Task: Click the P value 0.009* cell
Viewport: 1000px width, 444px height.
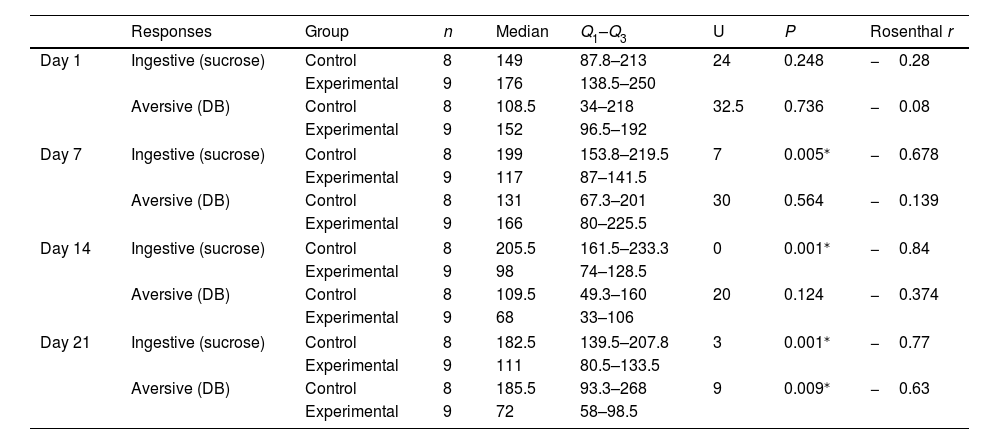Action: (806, 389)
